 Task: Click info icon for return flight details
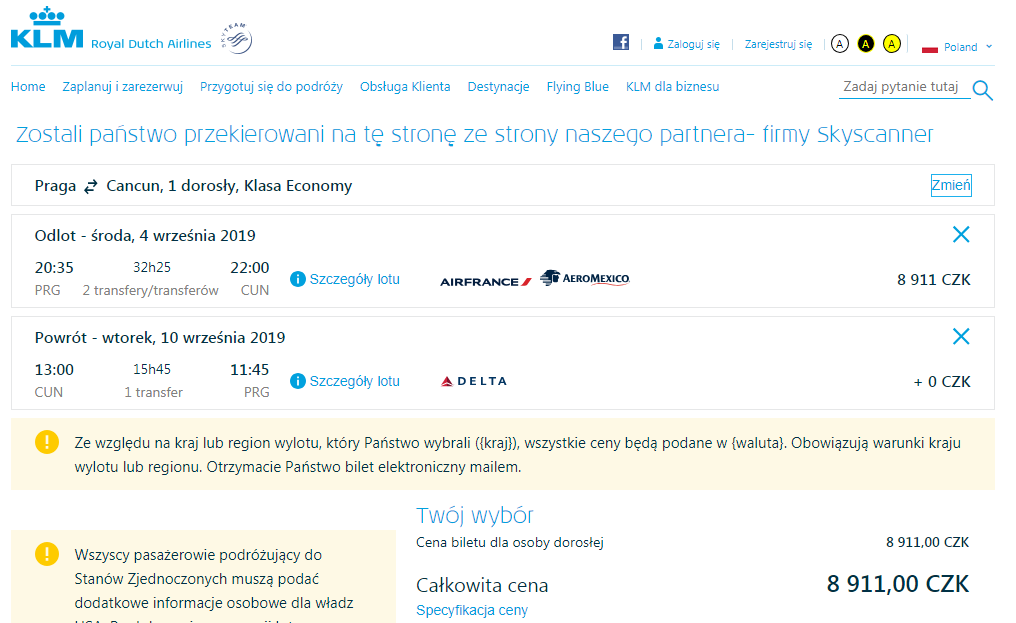pyautogui.click(x=297, y=381)
